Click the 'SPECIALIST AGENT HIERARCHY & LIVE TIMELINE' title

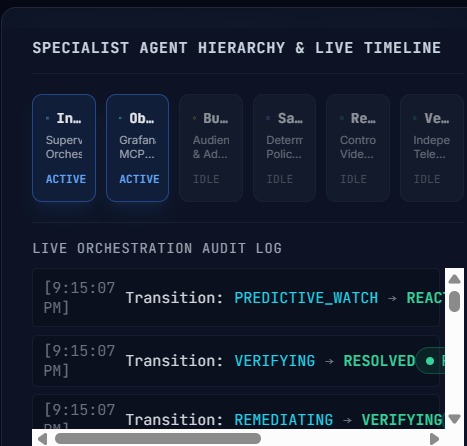click(237, 48)
